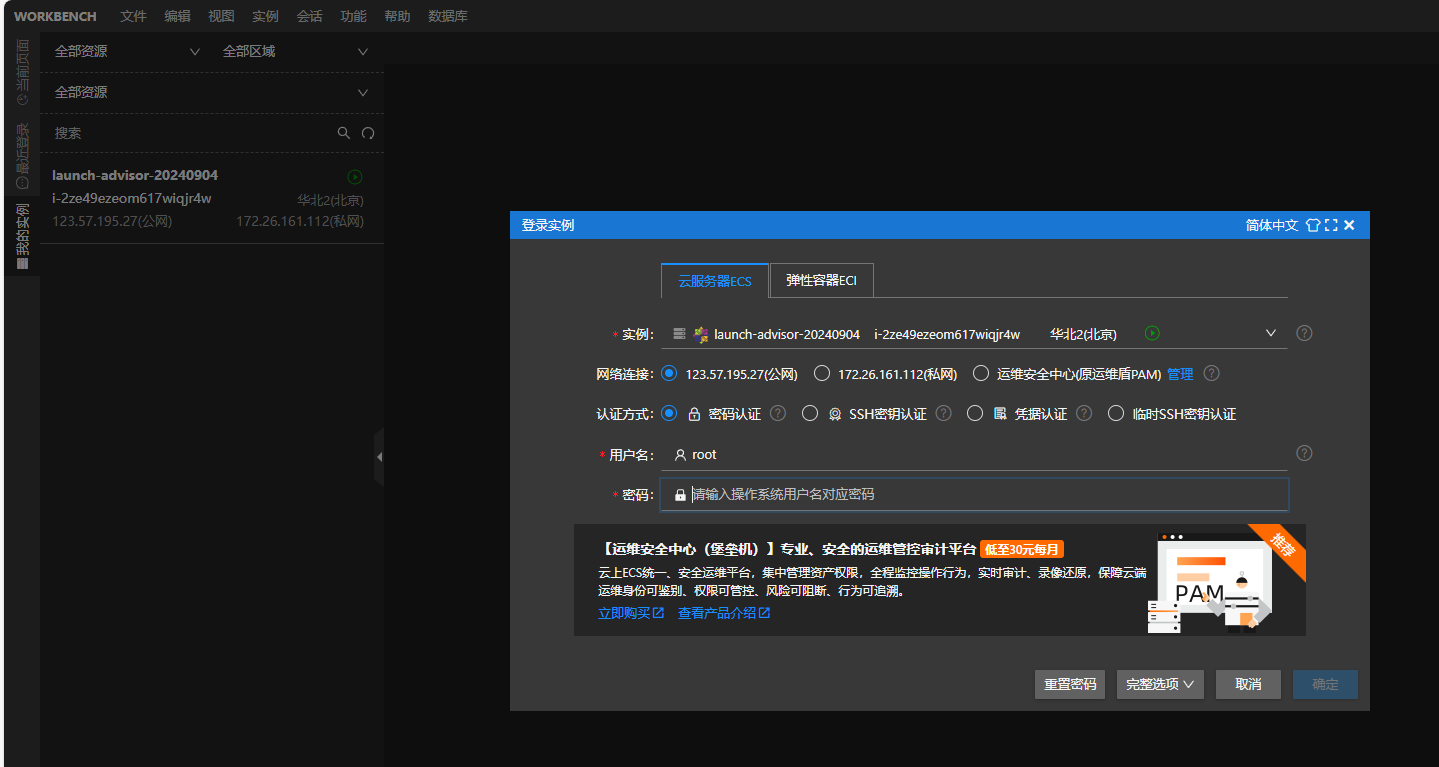The height and width of the screenshot is (767, 1439).
Task: Select 运维安全中心(原运维盾PAM) connection radio
Action: (x=981, y=373)
